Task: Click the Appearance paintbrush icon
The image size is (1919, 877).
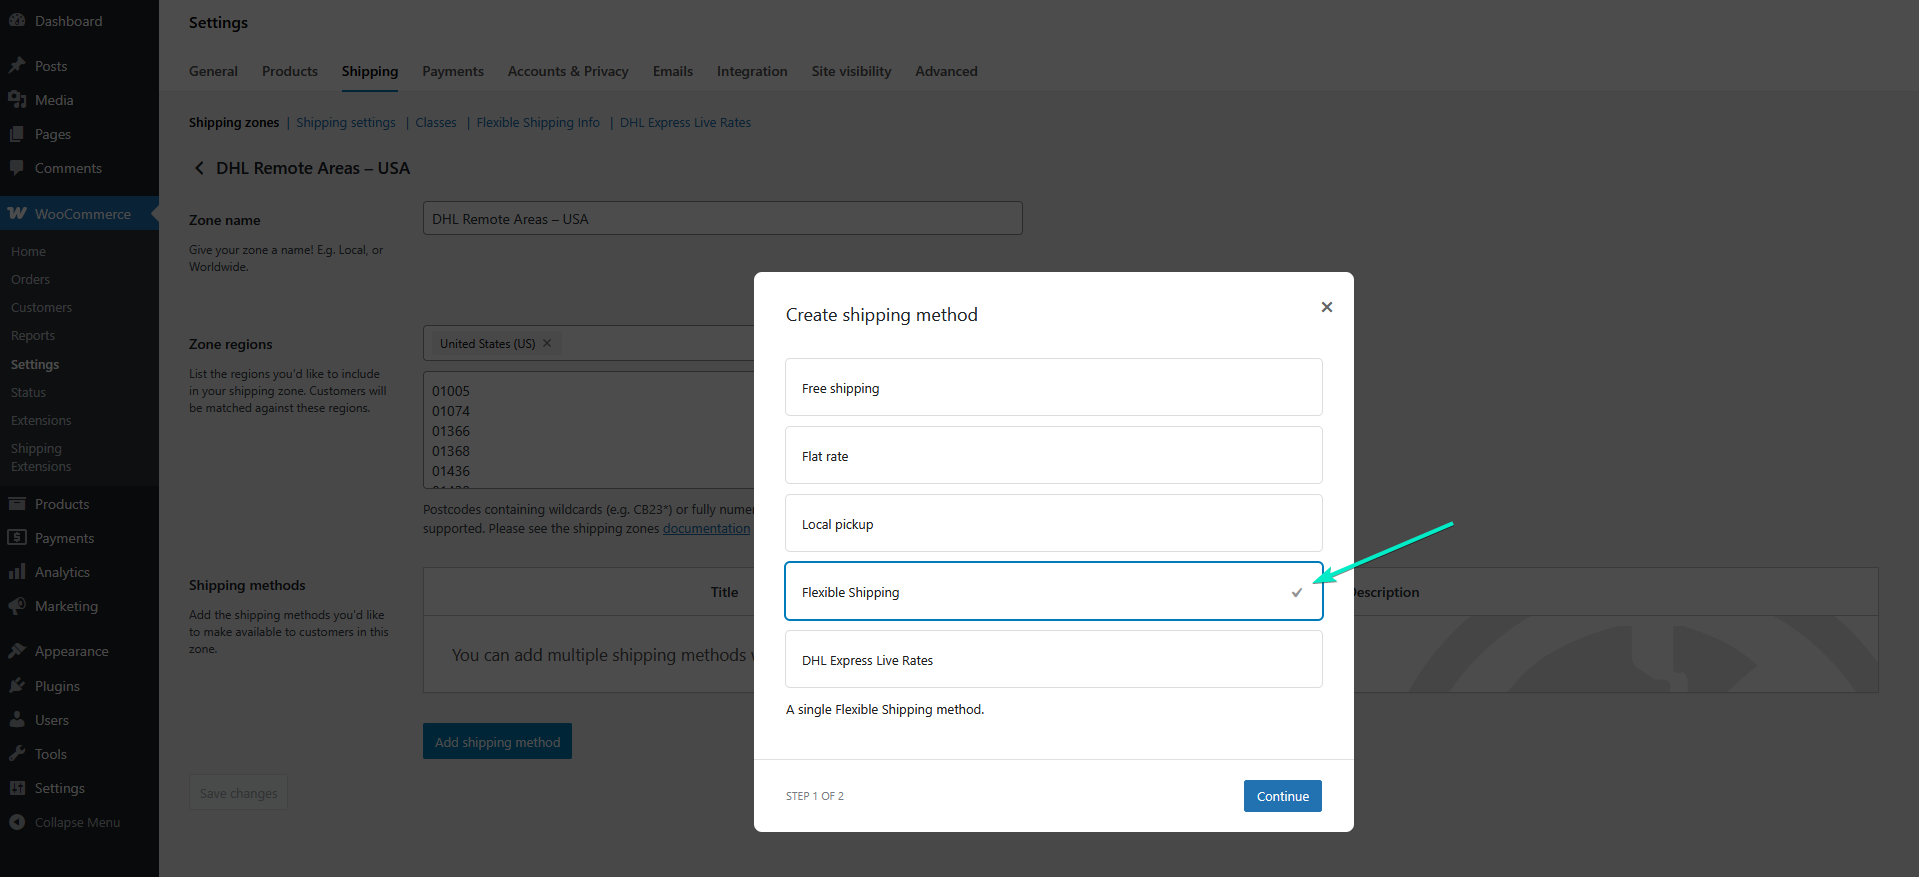Action: [17, 651]
